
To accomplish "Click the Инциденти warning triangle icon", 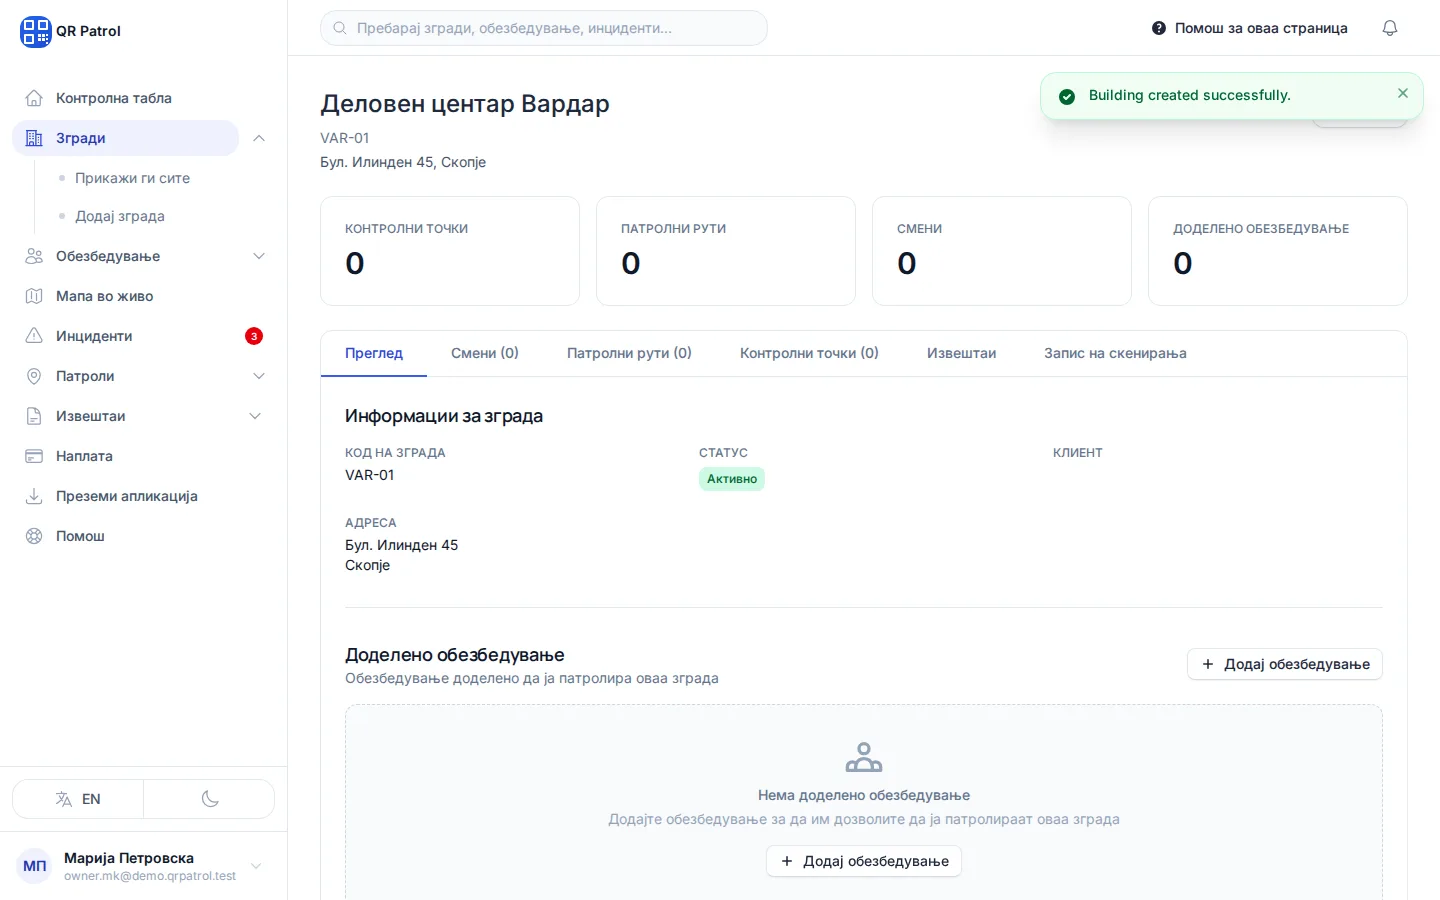I will pos(34,336).
